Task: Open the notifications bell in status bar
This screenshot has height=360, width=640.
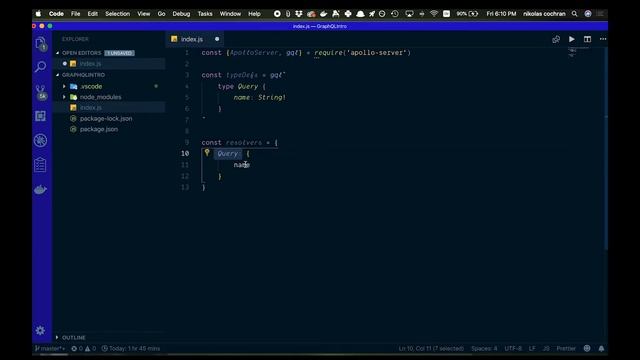Action: coord(601,348)
